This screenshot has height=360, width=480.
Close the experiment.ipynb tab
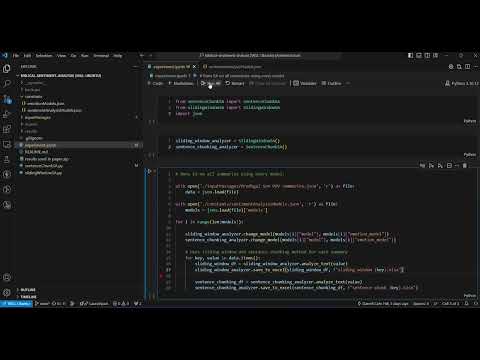[195, 67]
